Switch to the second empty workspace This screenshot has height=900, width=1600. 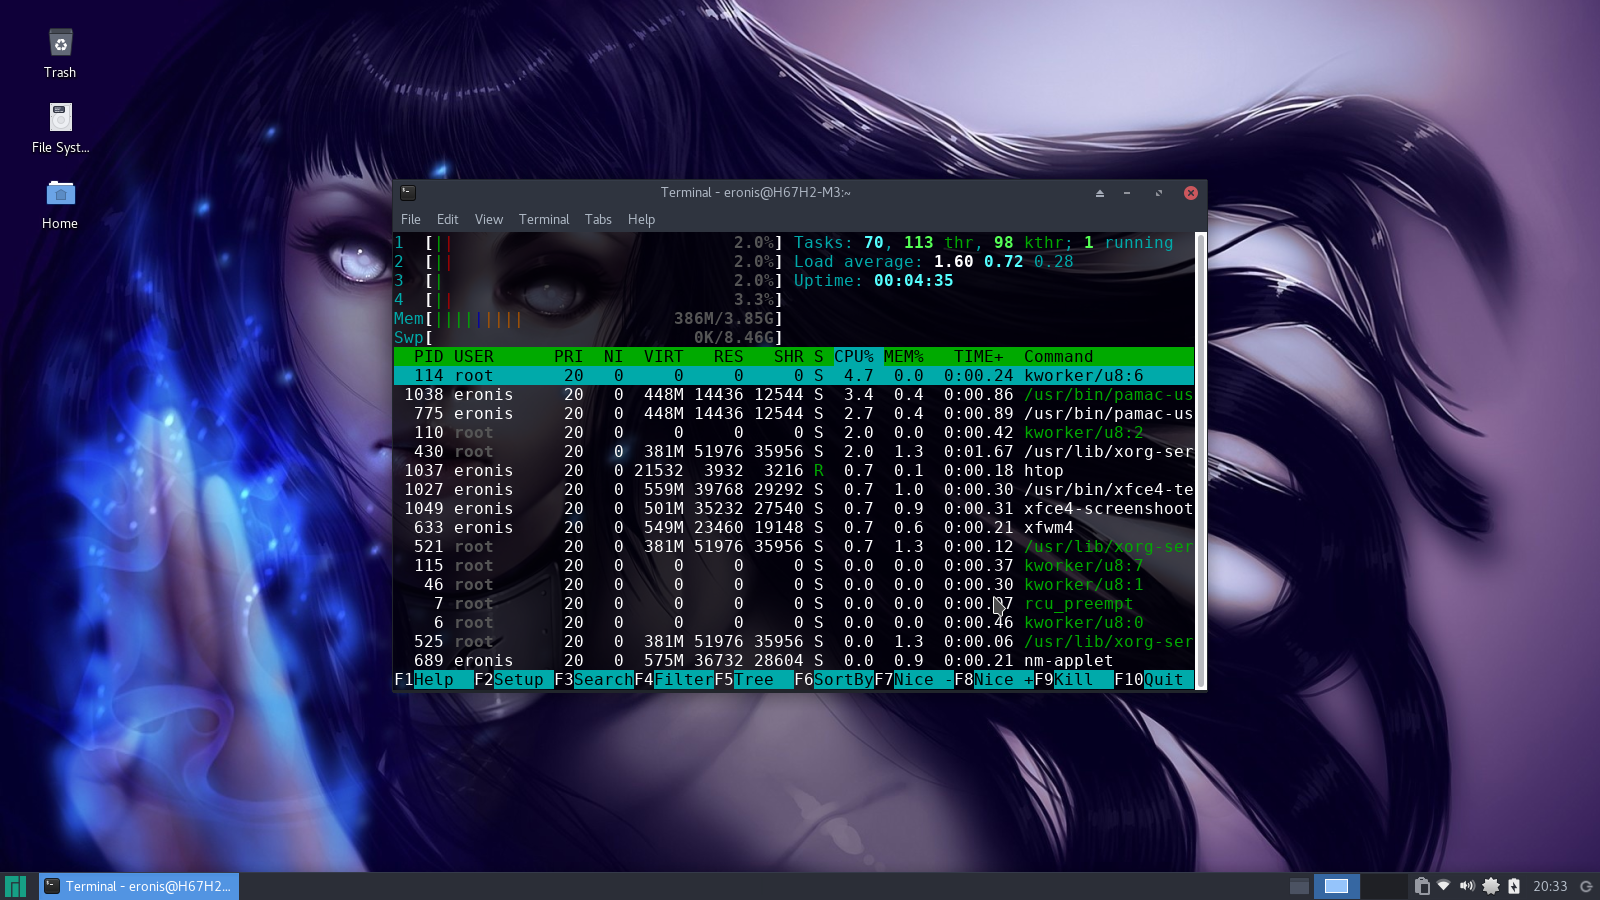pos(1384,886)
